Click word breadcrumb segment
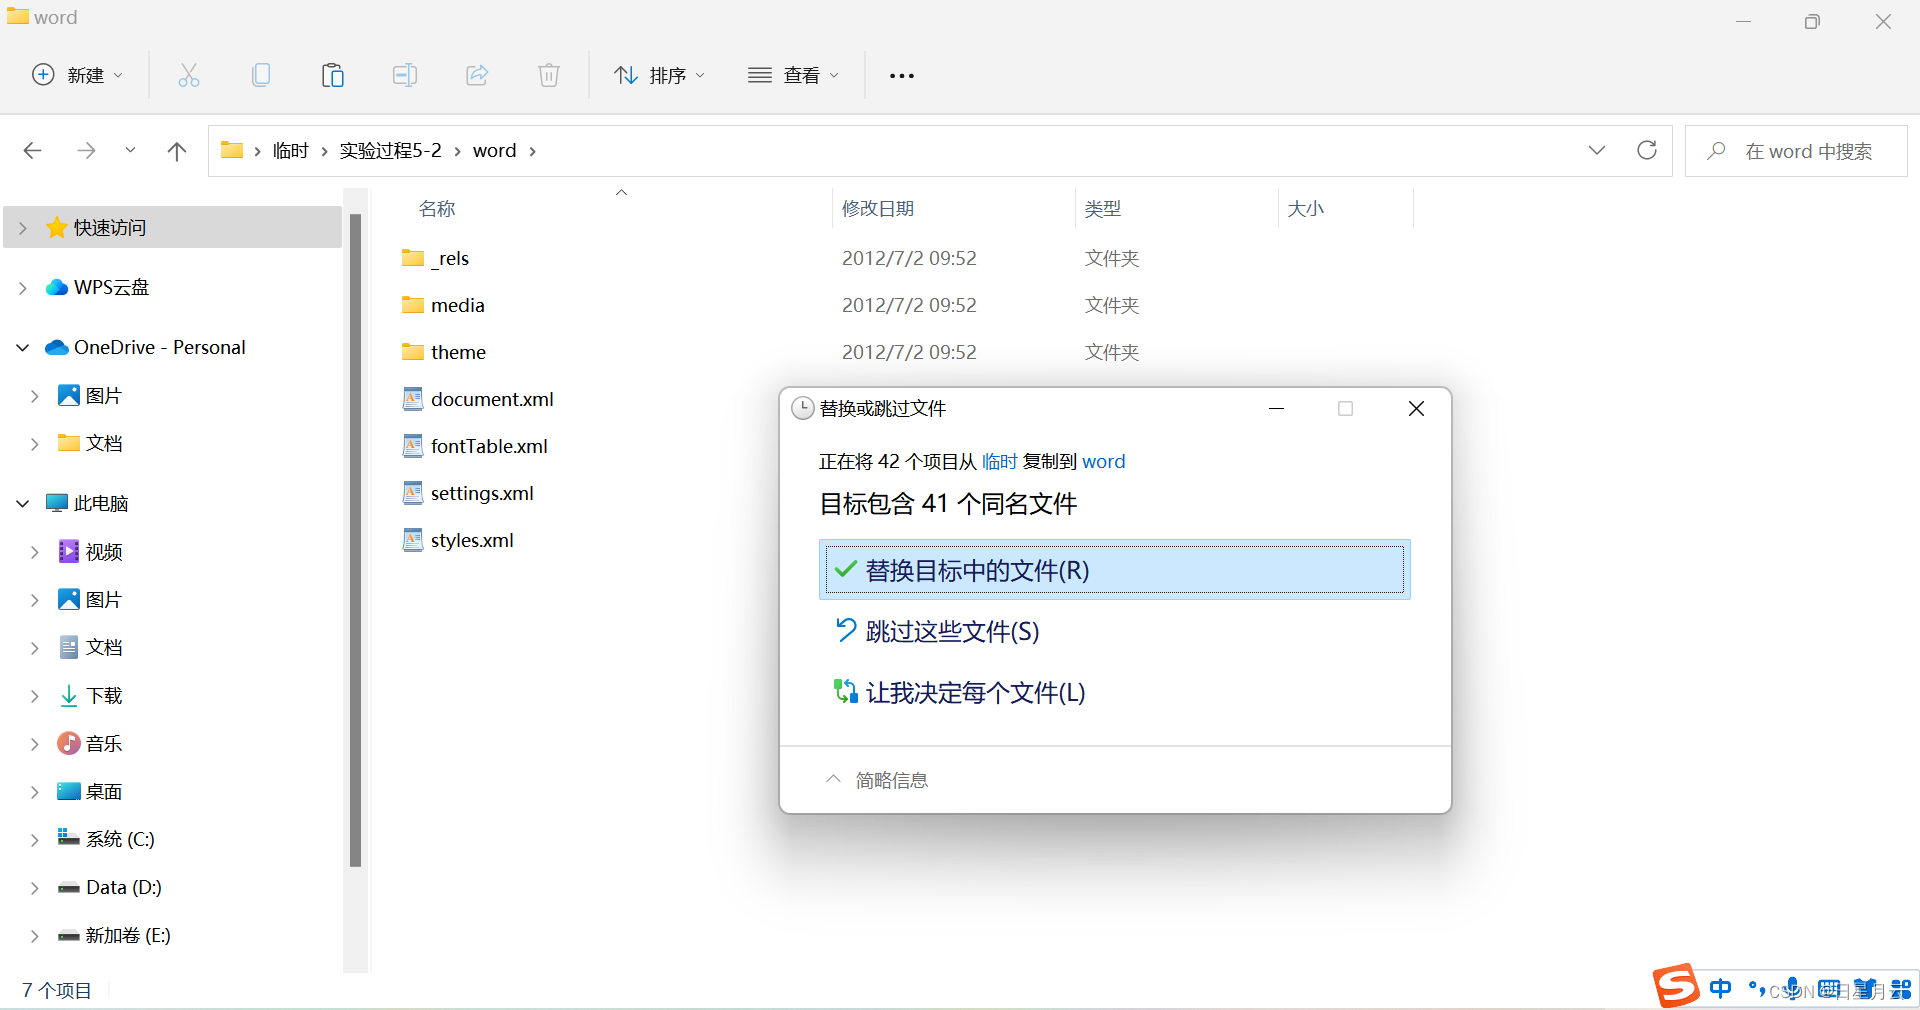The image size is (1920, 1010). [495, 151]
